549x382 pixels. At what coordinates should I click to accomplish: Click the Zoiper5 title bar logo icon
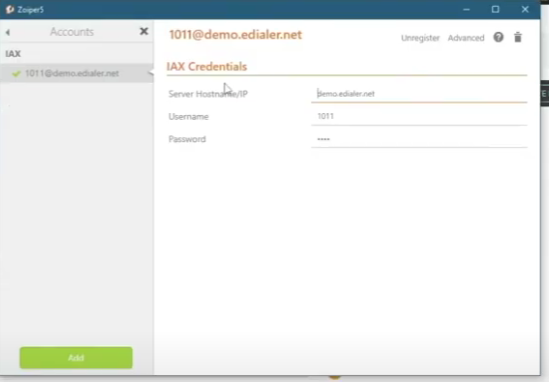[x=10, y=9]
